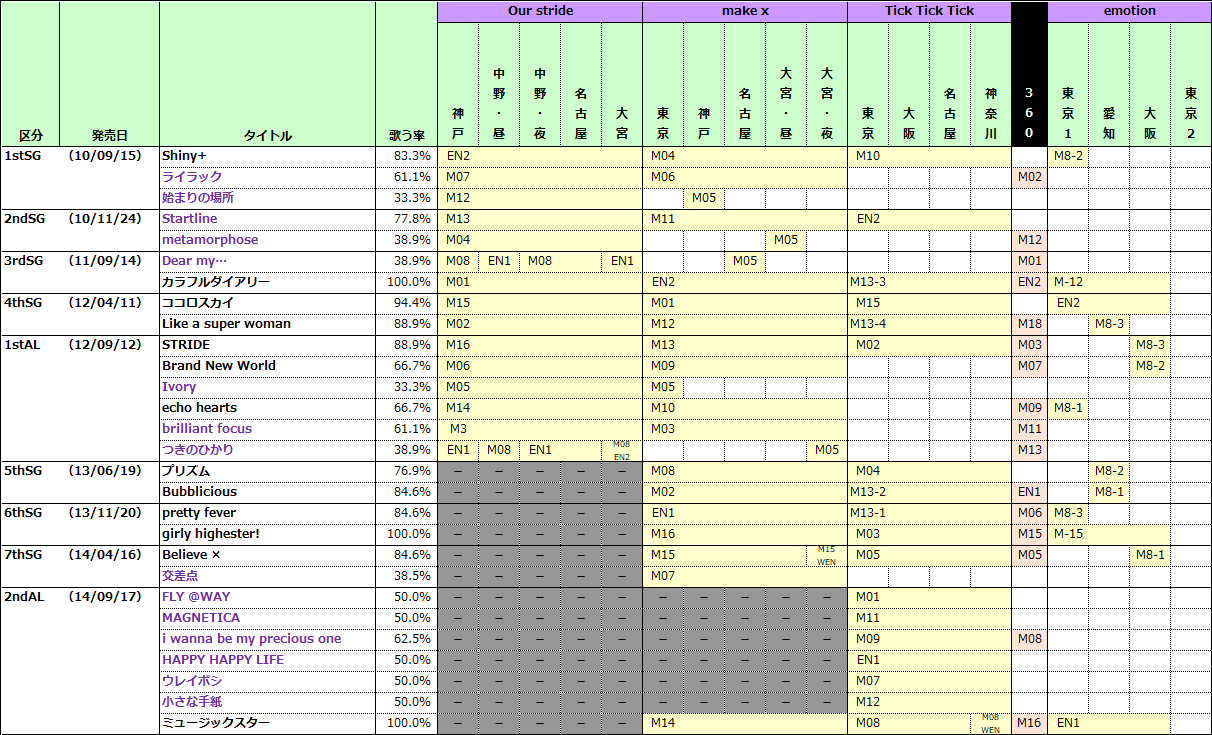Screen dimensions: 1212x735
Task: Click M16 cell in the ミュージックスター row
Action: click(x=1029, y=723)
